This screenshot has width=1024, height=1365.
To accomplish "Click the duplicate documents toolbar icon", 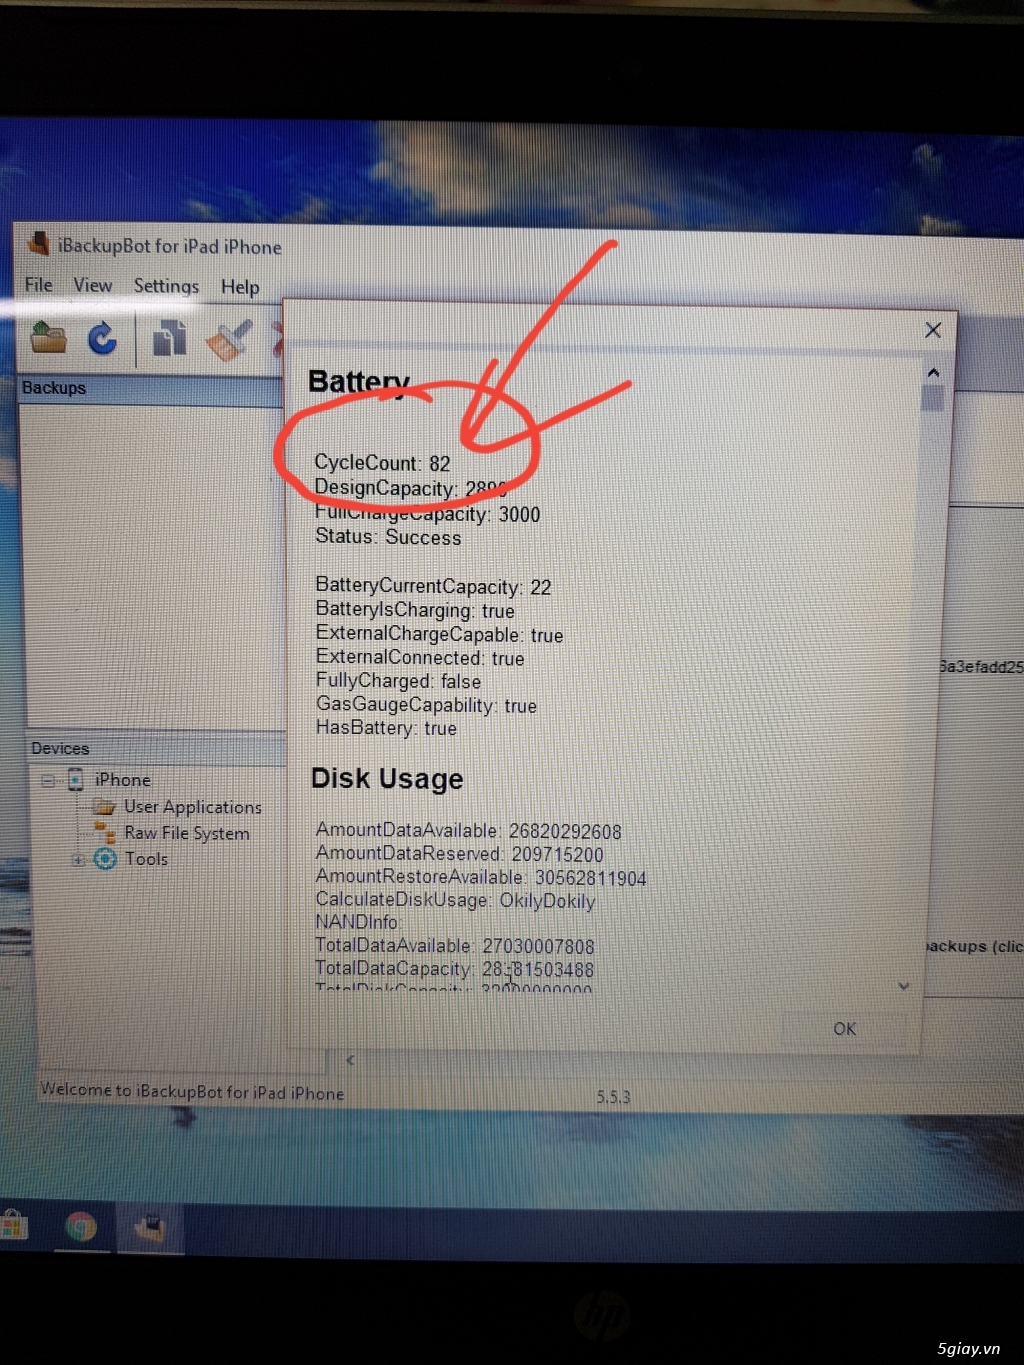I will pos(169,338).
